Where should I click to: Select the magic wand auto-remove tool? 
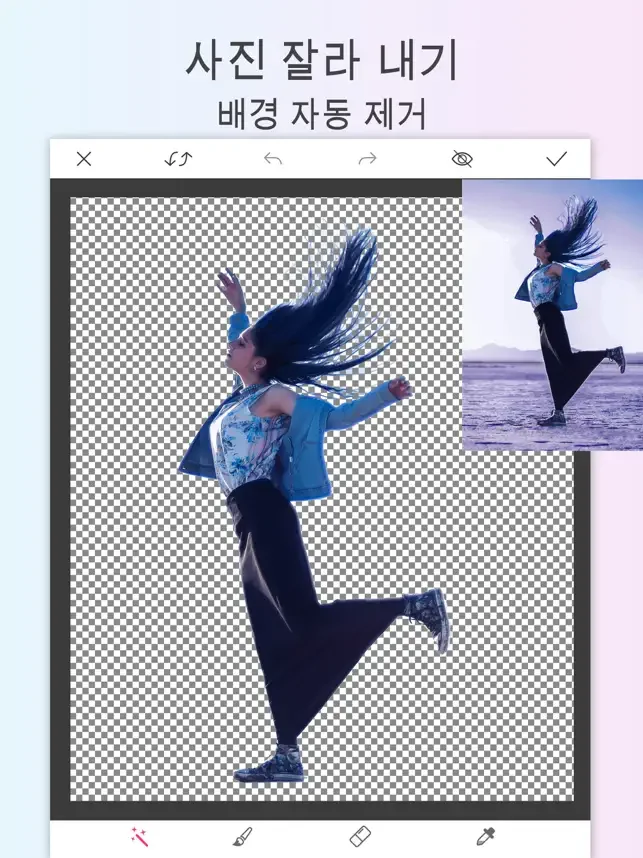139,837
